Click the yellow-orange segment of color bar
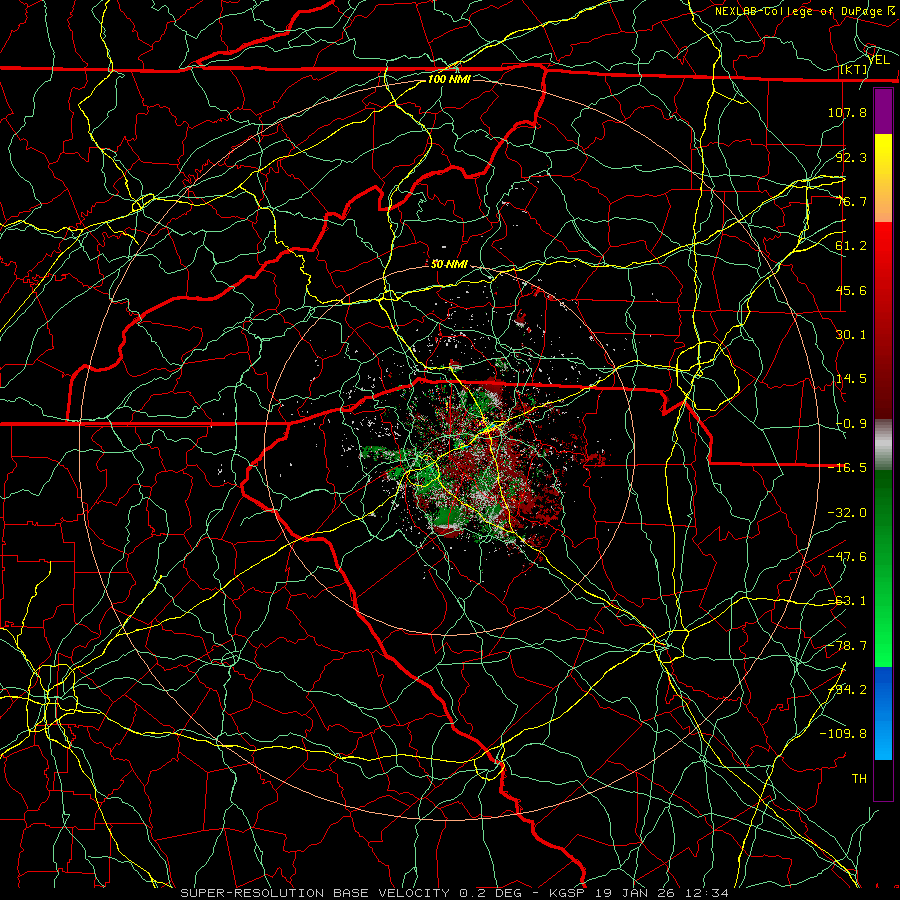 click(x=883, y=178)
